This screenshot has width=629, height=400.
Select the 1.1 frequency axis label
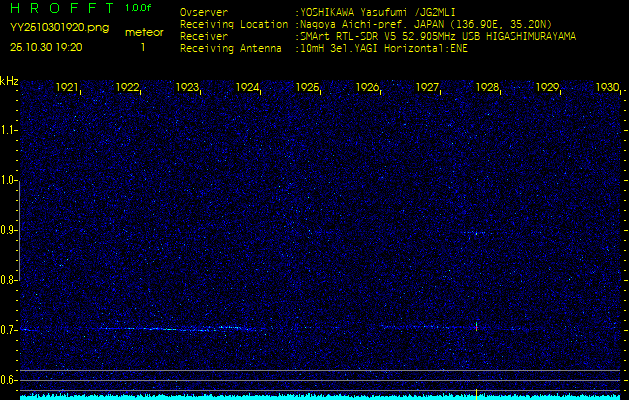point(9,130)
